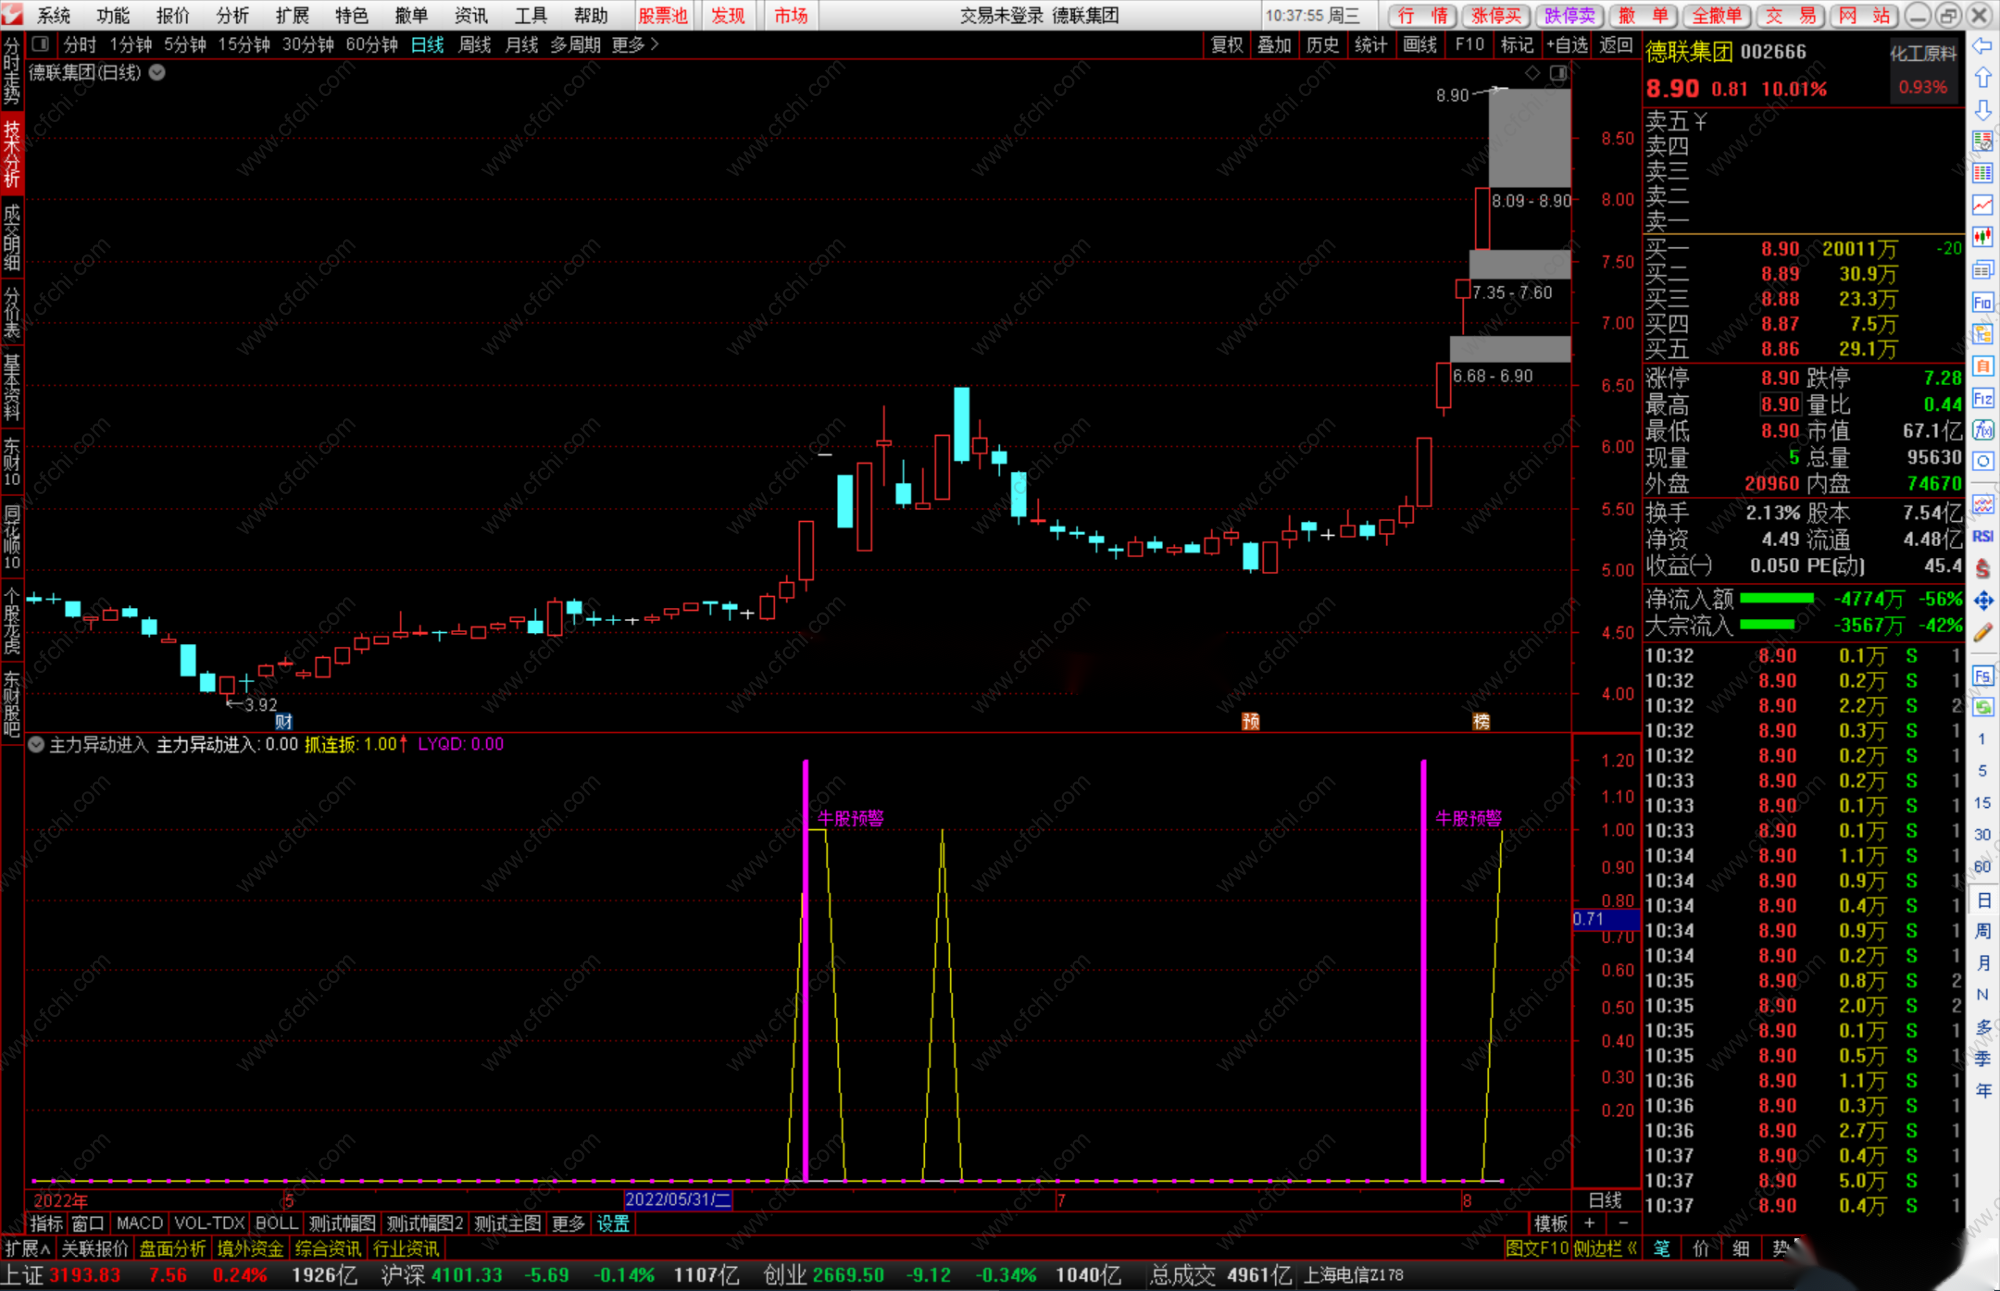Select the pencil drawing tool icon
This screenshot has width=2000, height=1291.
pyautogui.click(x=1983, y=632)
